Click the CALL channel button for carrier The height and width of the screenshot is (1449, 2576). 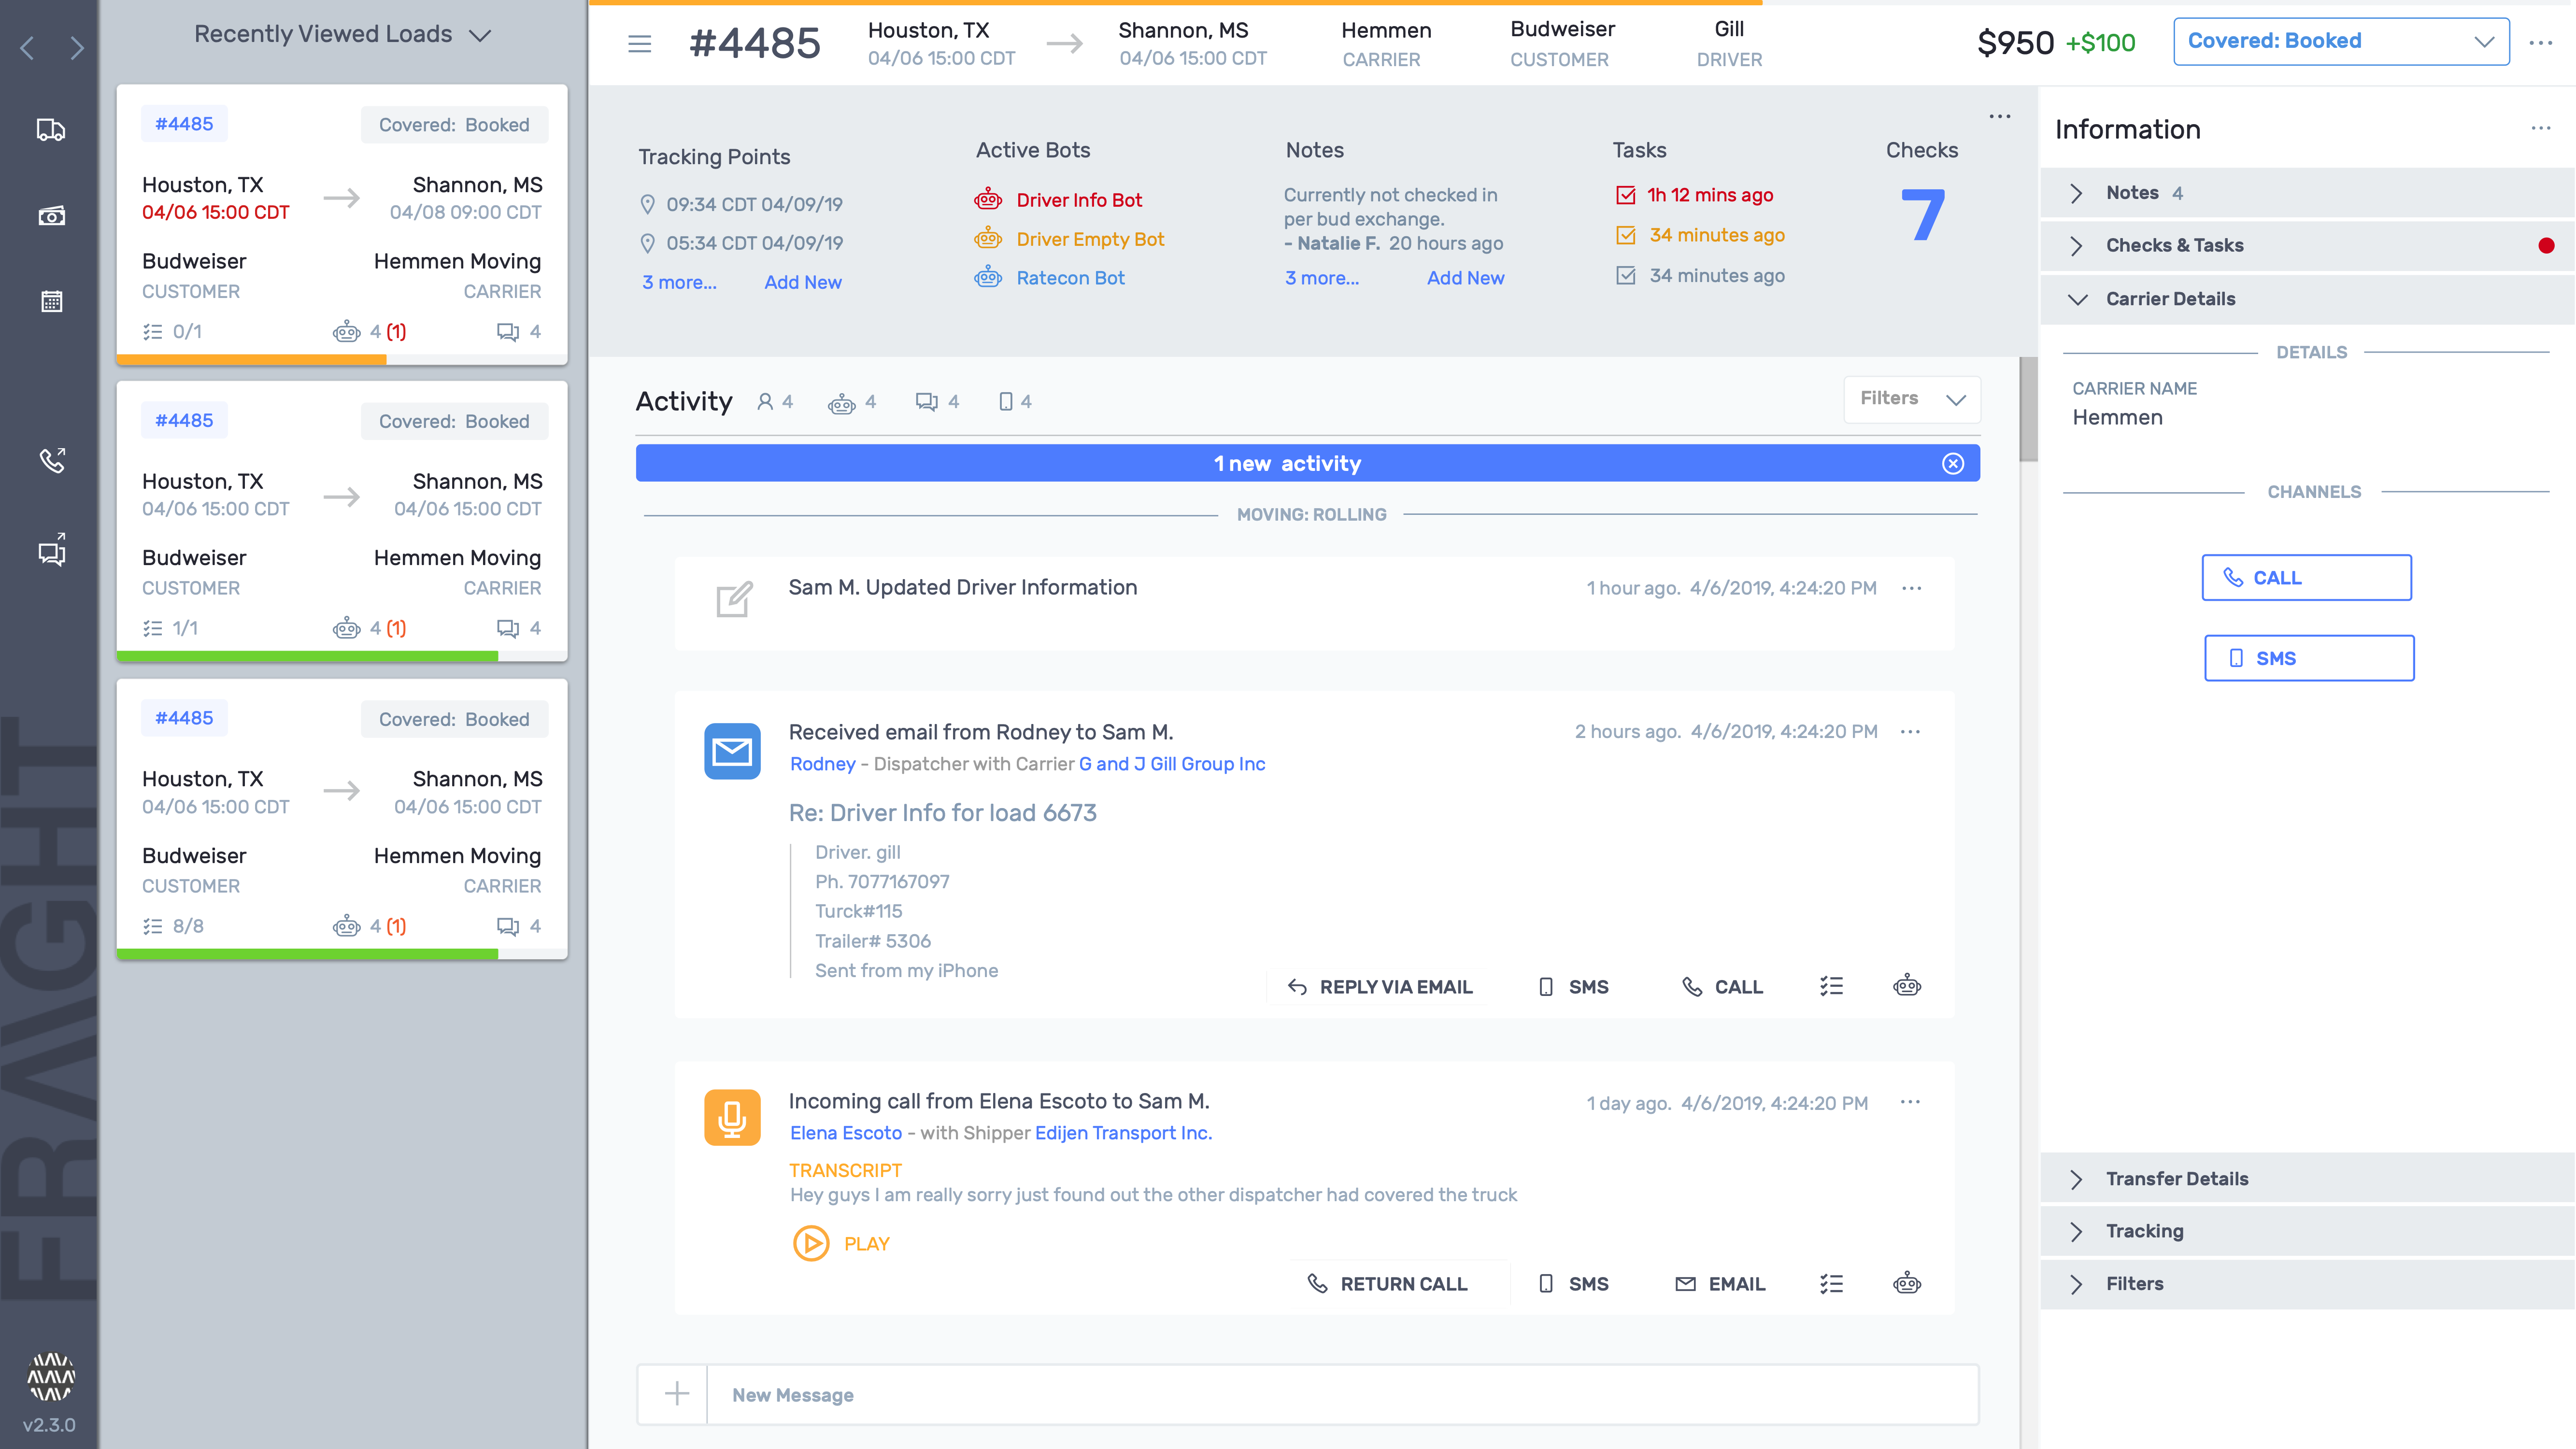click(x=2307, y=578)
